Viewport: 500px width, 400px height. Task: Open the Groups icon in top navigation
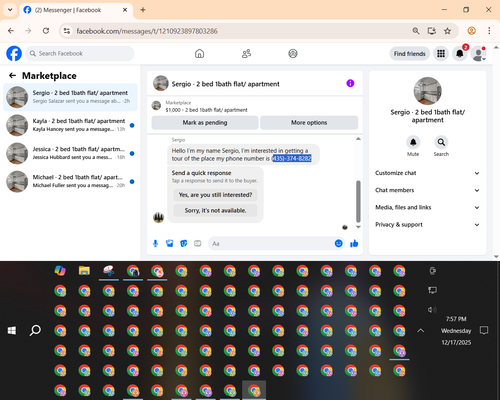[293, 53]
